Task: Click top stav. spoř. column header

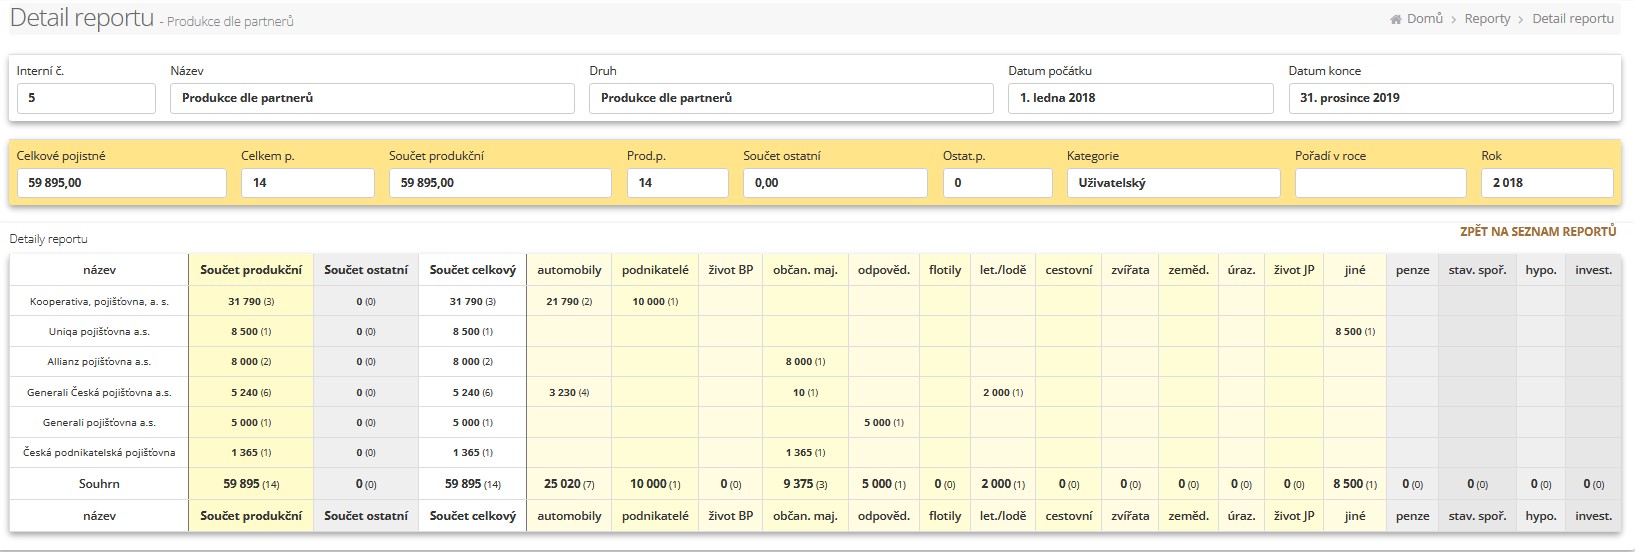Action: click(1477, 270)
